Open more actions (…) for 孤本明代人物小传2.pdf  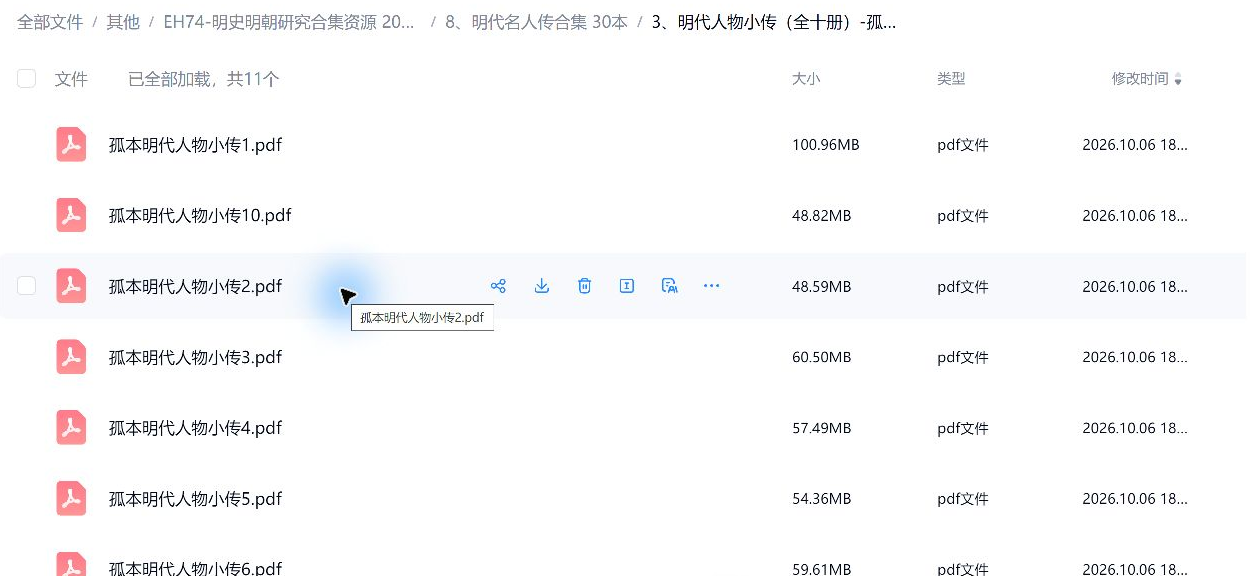[x=711, y=286]
